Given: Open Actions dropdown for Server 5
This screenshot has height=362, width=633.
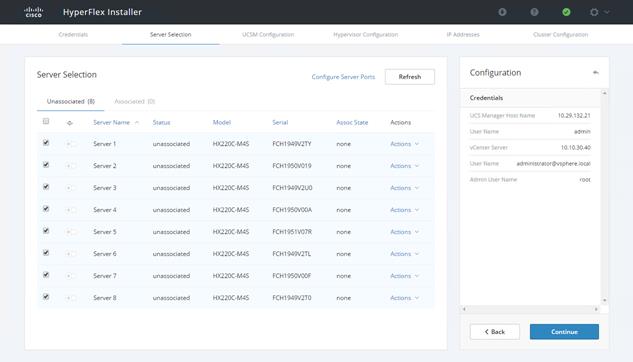Looking at the screenshot, I should point(405,232).
